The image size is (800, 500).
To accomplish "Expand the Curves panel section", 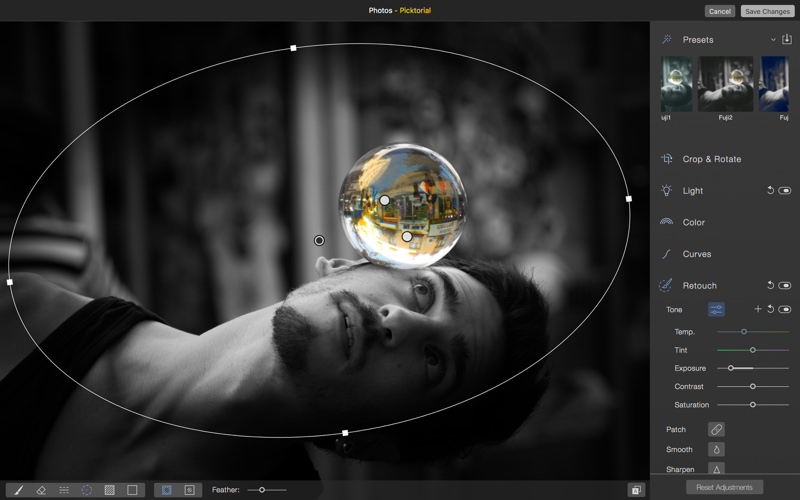I will coord(696,254).
